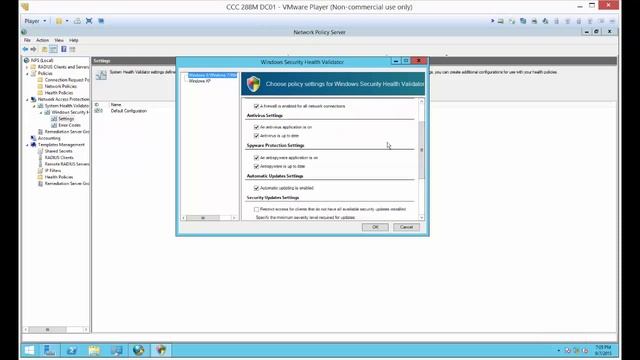Click the validator settings vertical scrollbar thumb
640x360 pixels.
coord(422,150)
